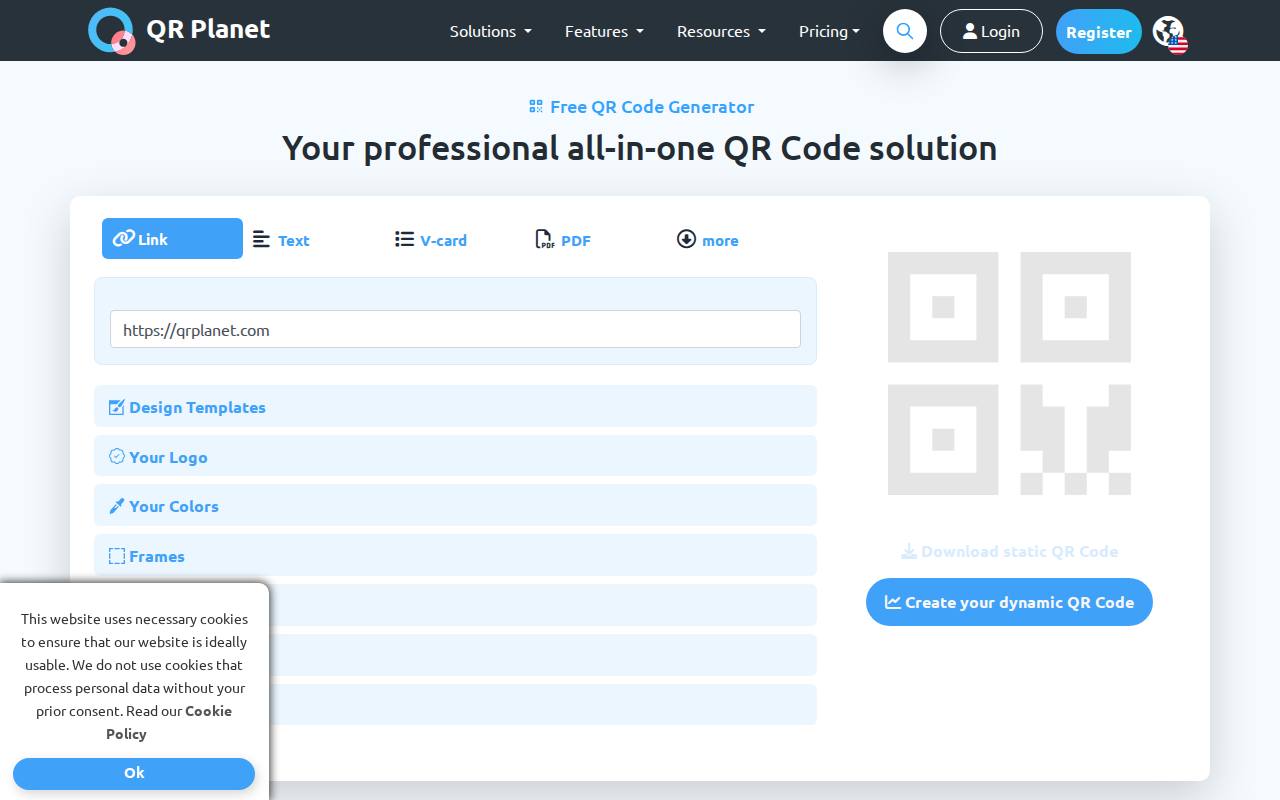Click the PDF file icon

coord(545,239)
